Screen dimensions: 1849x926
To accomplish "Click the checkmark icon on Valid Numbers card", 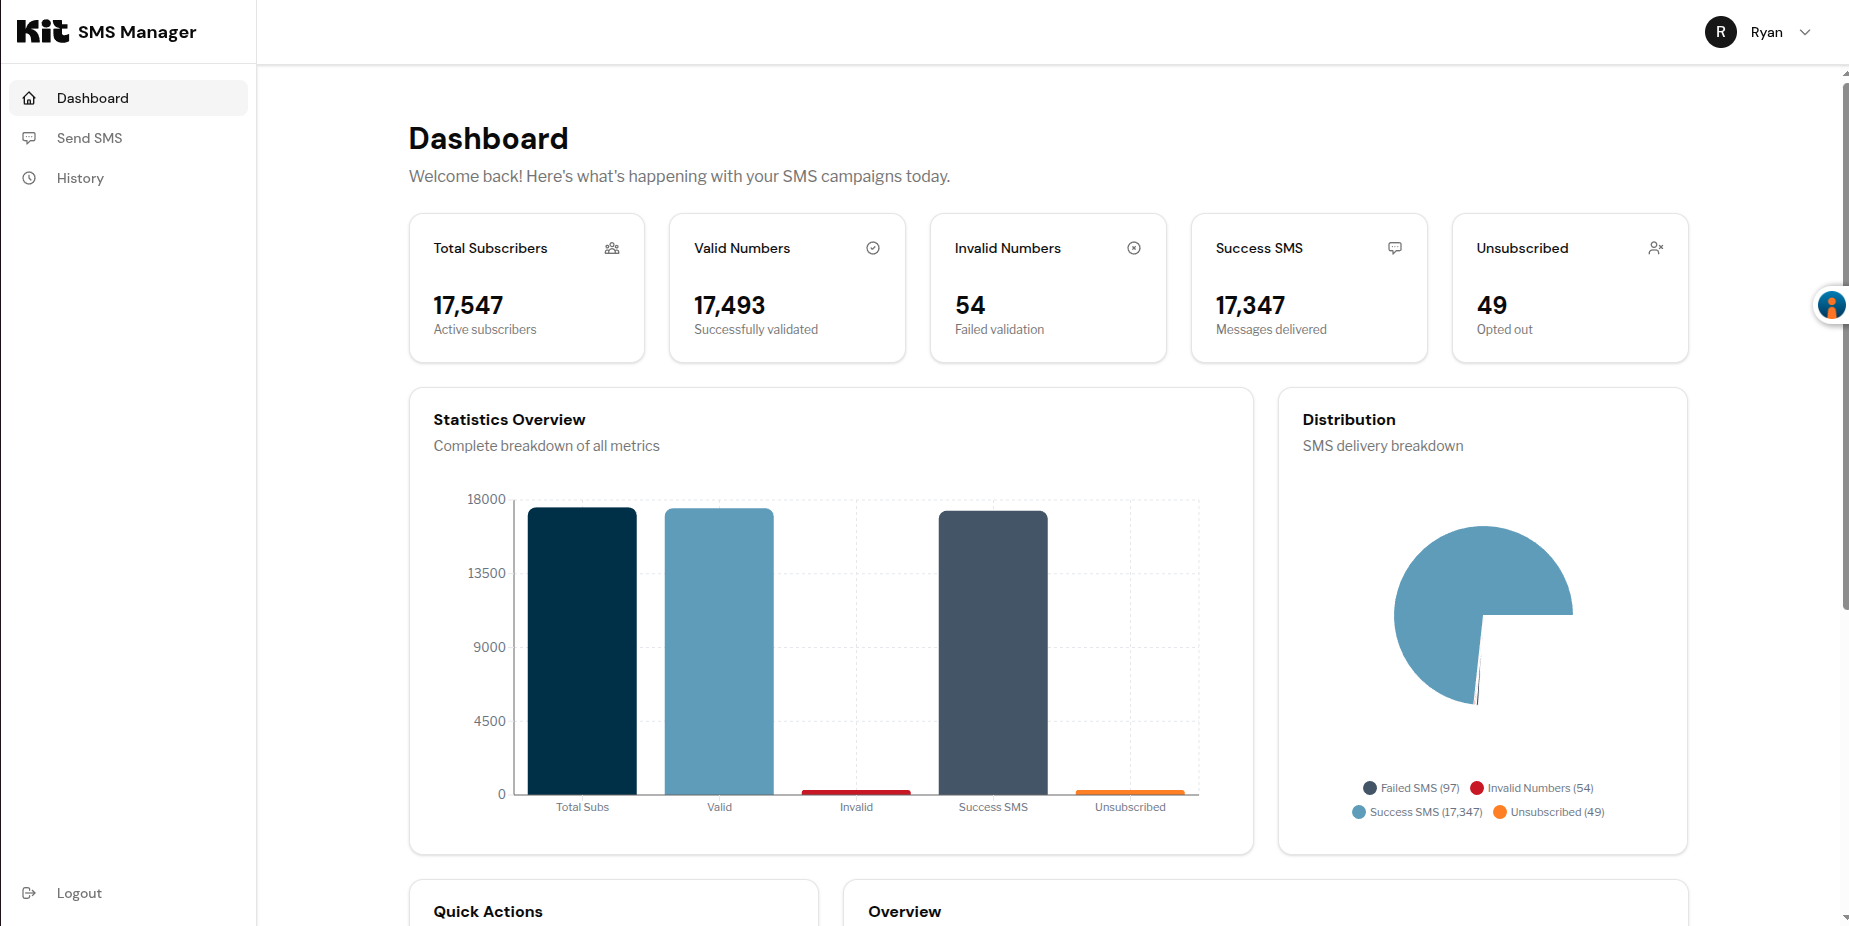I will [x=873, y=248].
